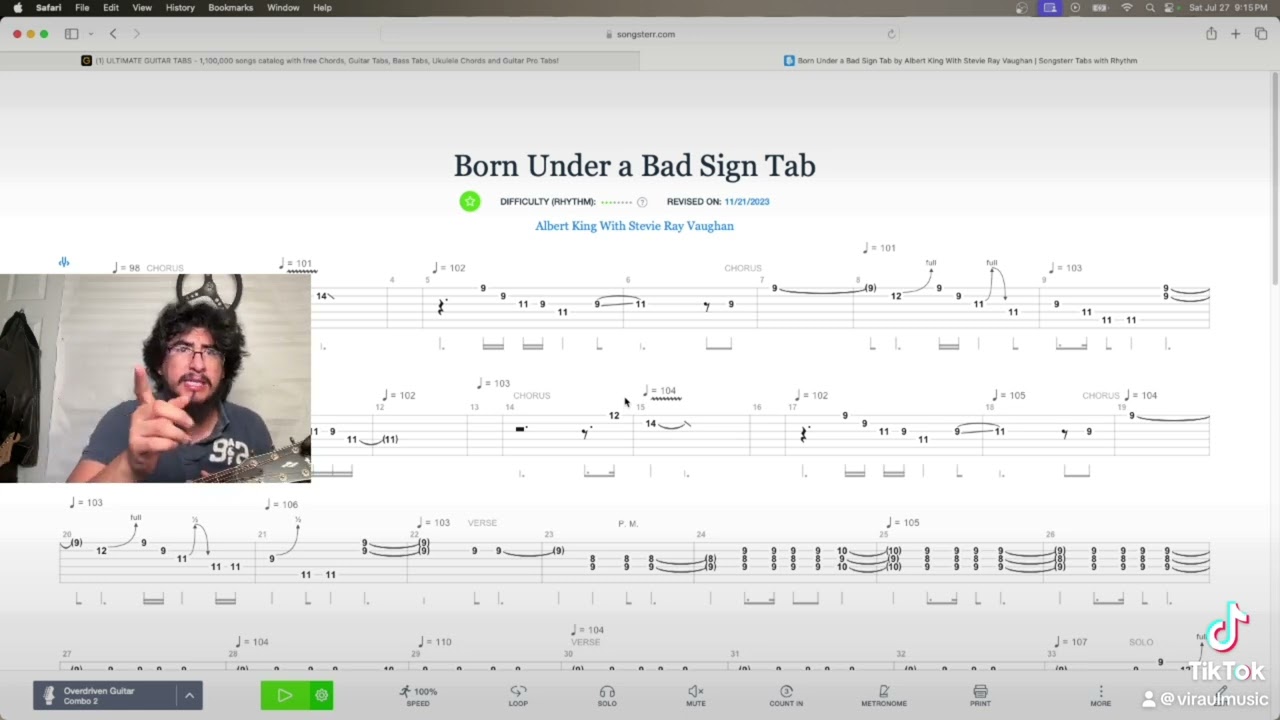This screenshot has height=720, width=1280.
Task: Open Albert King With Stevie Ray Vaughan artist link
Action: 634,226
